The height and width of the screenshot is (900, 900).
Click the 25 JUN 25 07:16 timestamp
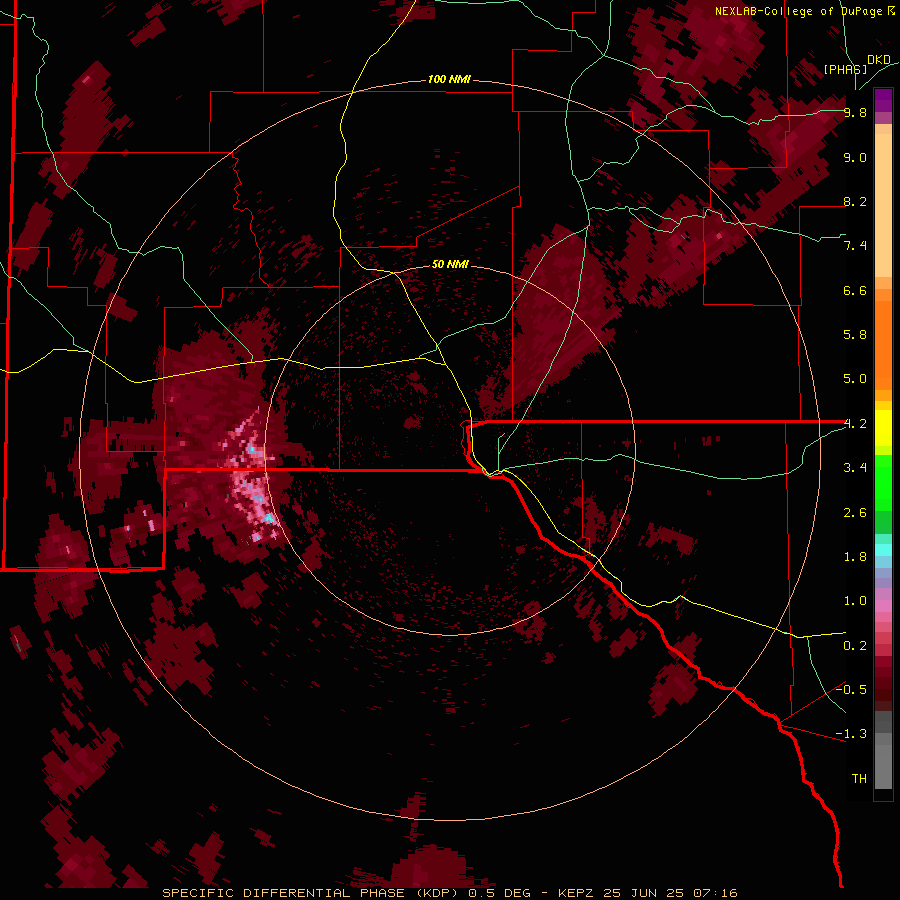pos(670,893)
